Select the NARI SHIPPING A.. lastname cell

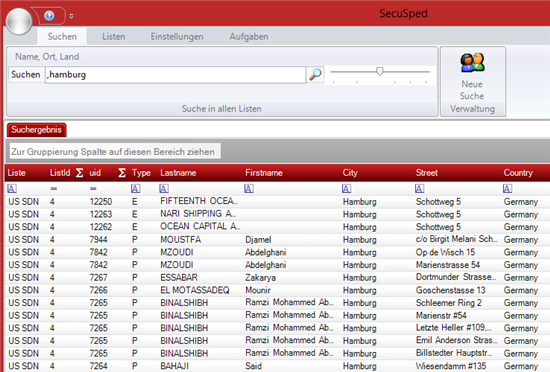click(x=198, y=214)
